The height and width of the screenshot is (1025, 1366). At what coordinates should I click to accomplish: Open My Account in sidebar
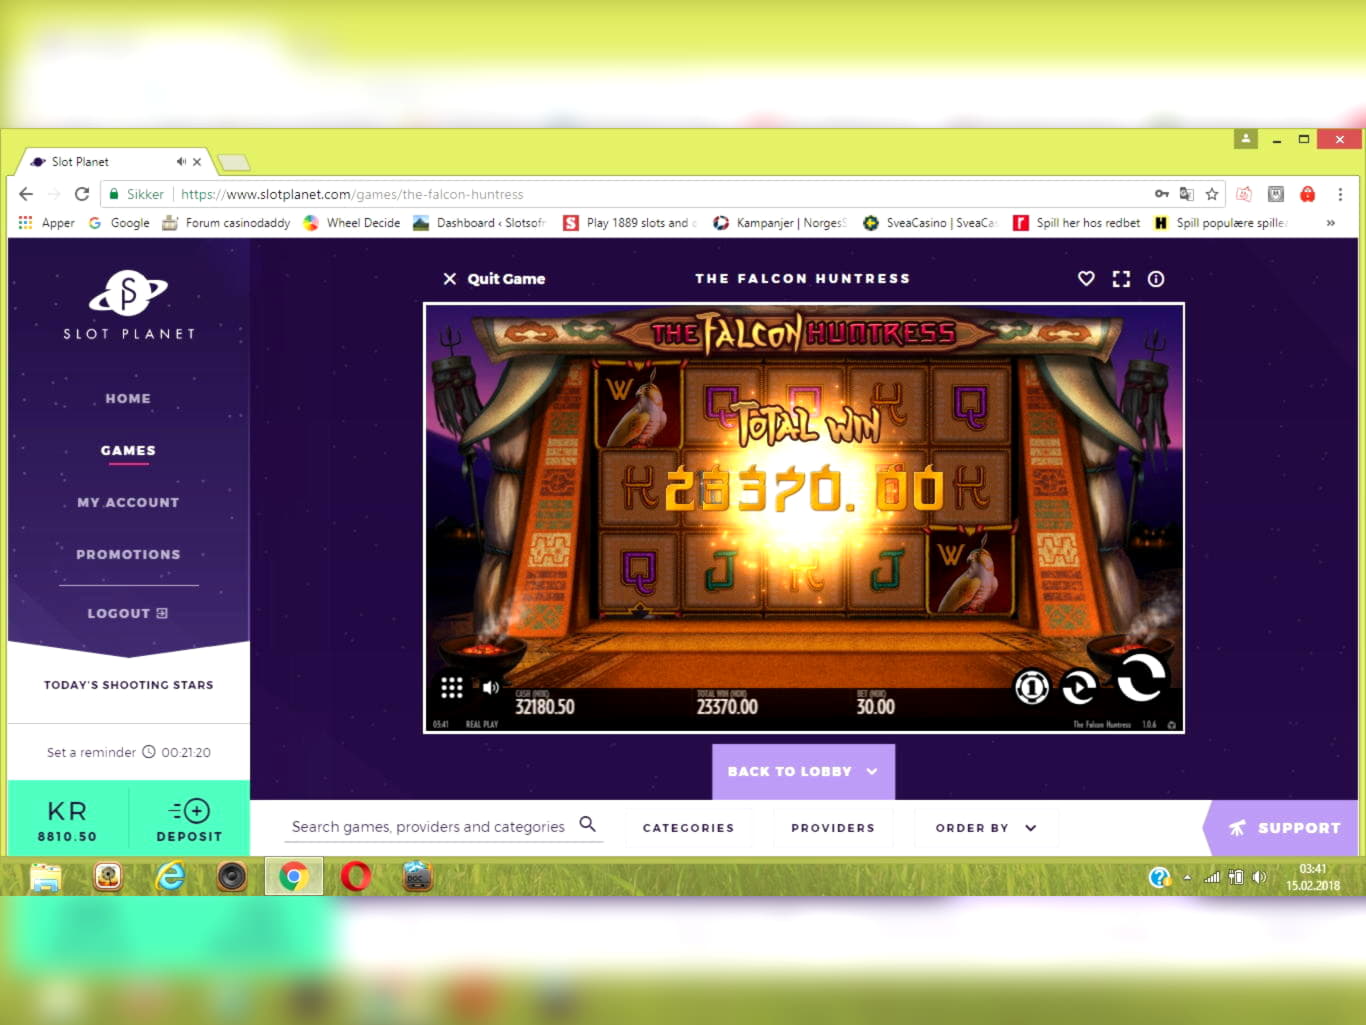coord(128,502)
